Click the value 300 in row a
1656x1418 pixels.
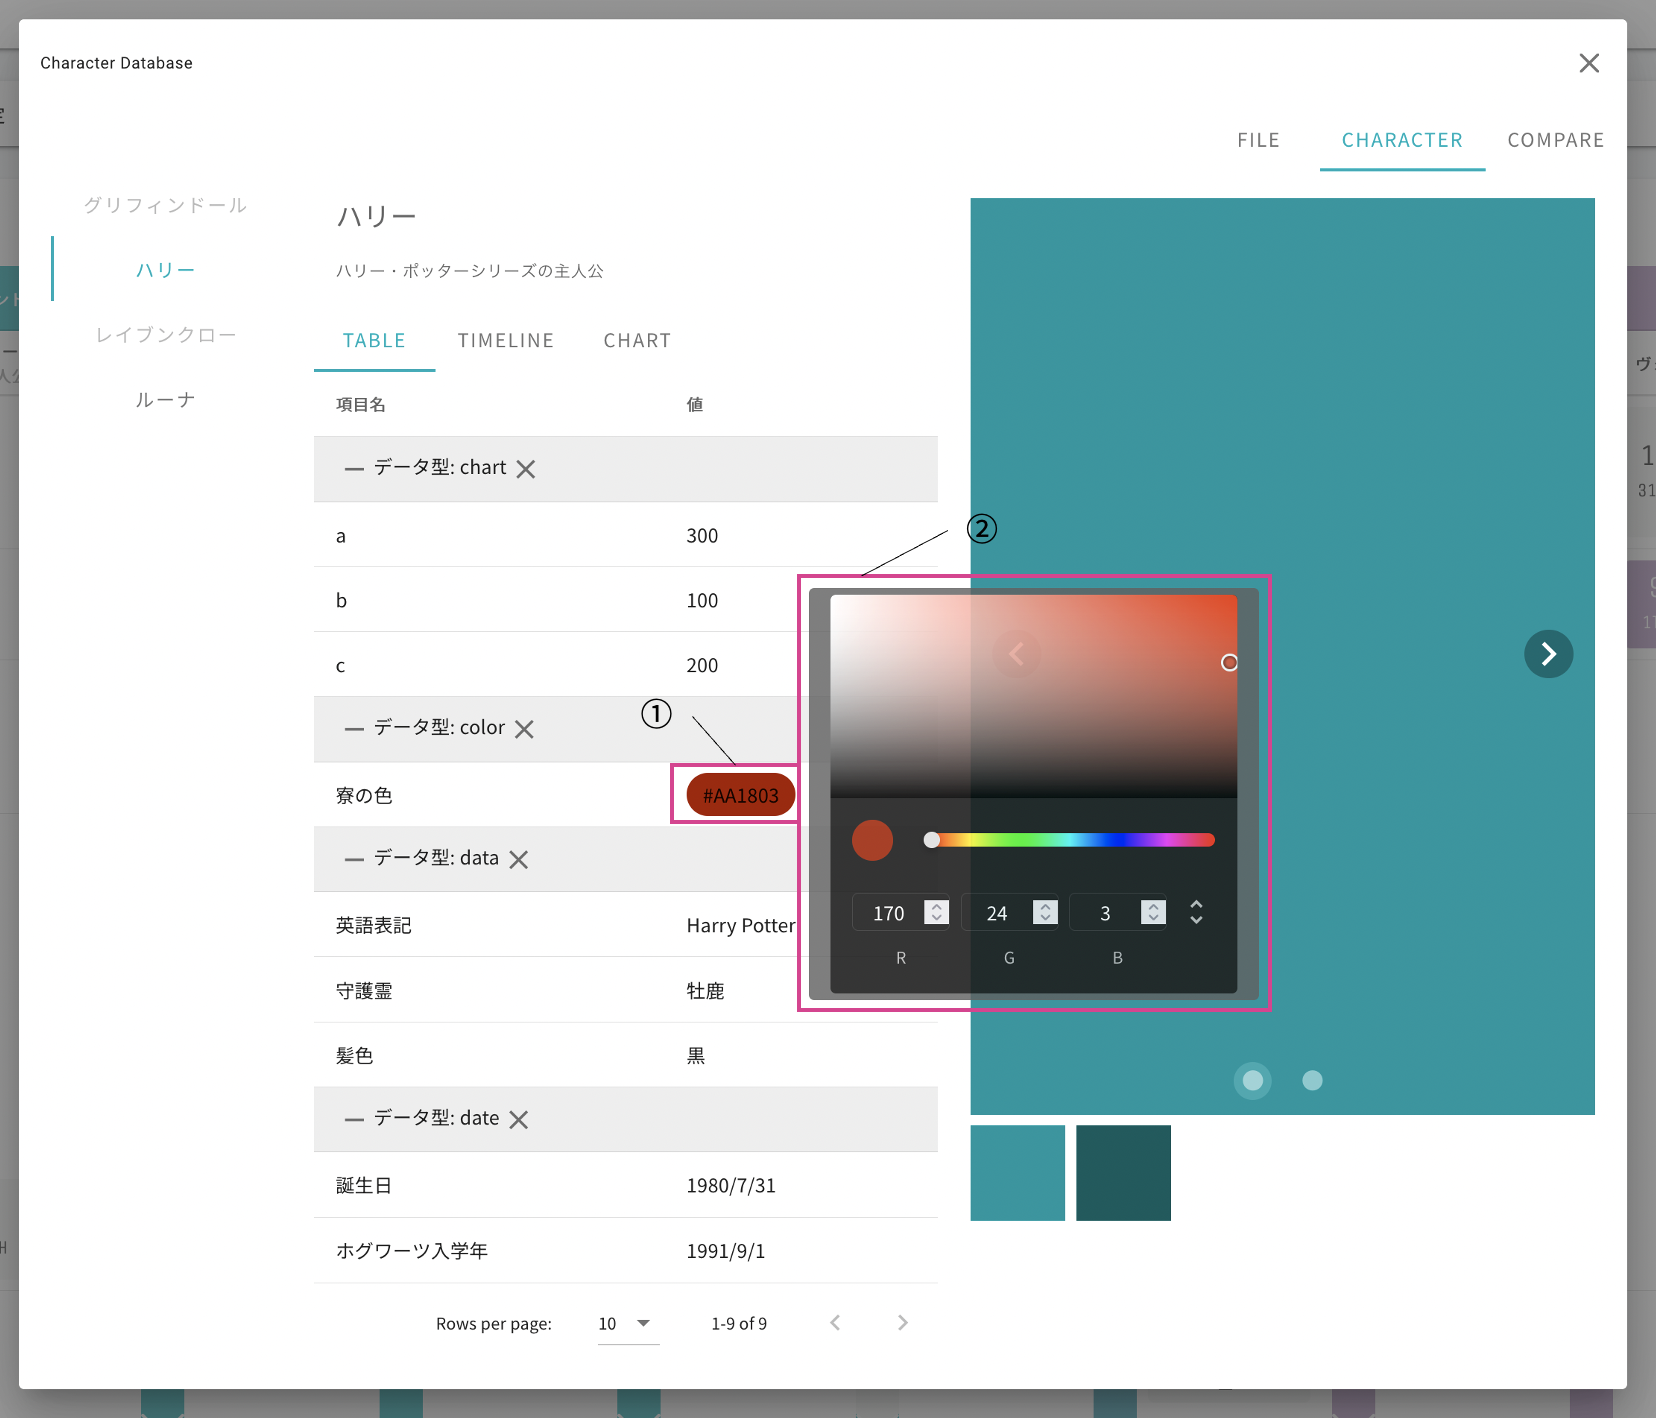[x=702, y=536]
